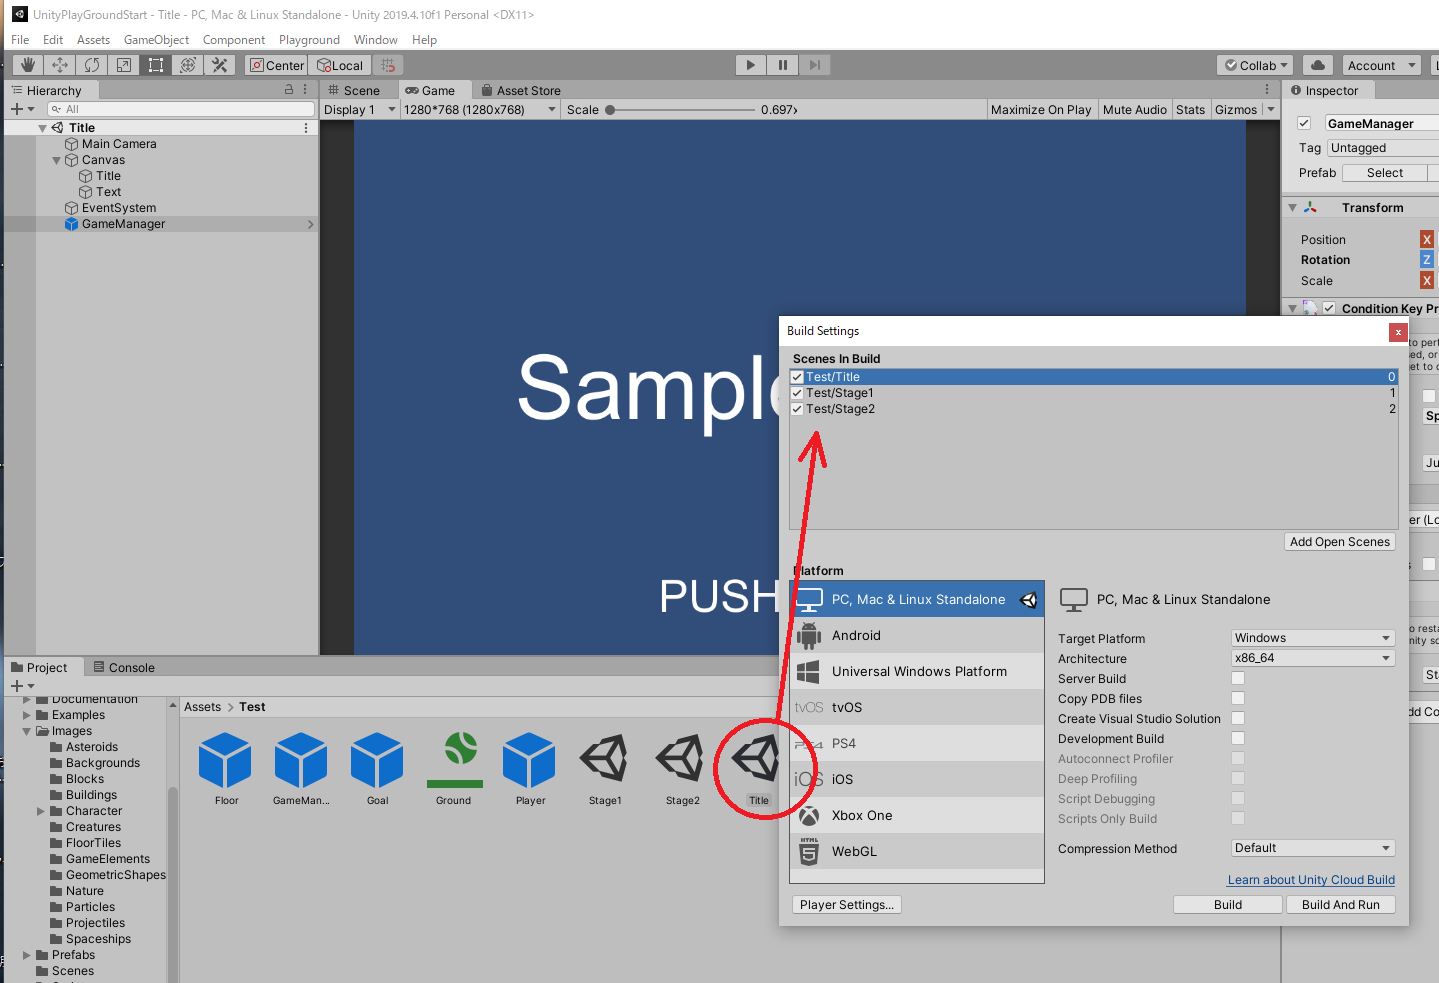Select the Rotate tool in toolbar
The image size is (1439, 983).
(x=92, y=65)
